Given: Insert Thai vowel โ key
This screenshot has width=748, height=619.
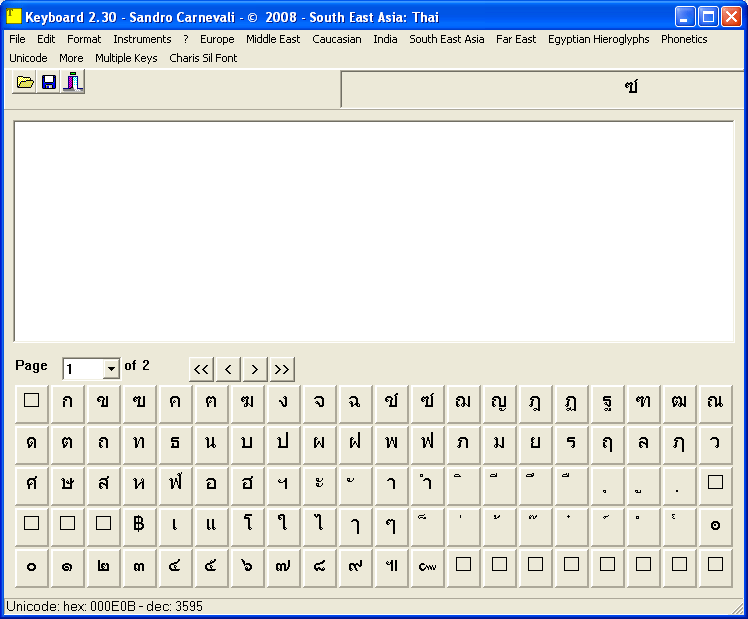Looking at the screenshot, I should click(247, 527).
